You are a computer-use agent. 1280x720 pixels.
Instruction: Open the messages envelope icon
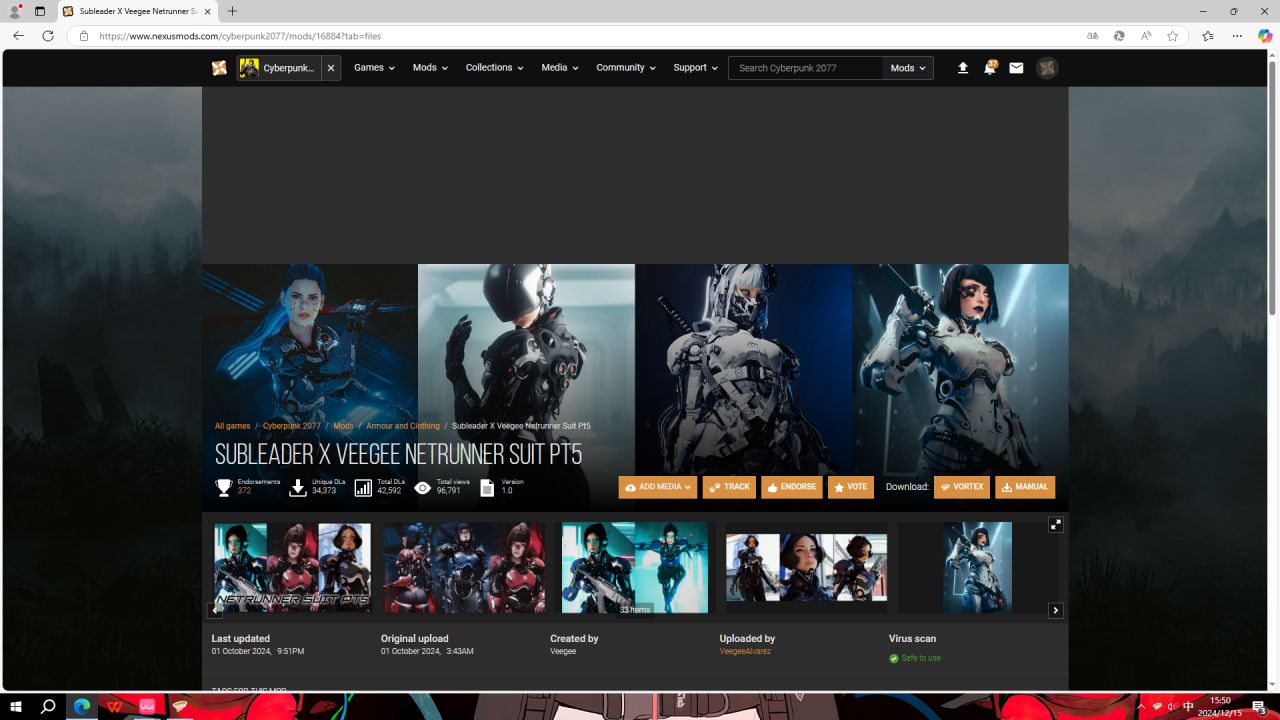1016,68
